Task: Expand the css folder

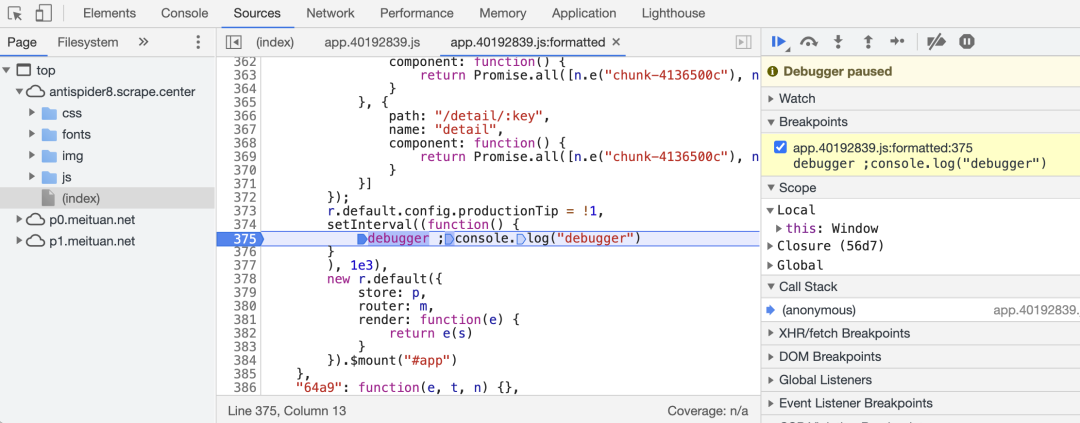Action: point(33,113)
